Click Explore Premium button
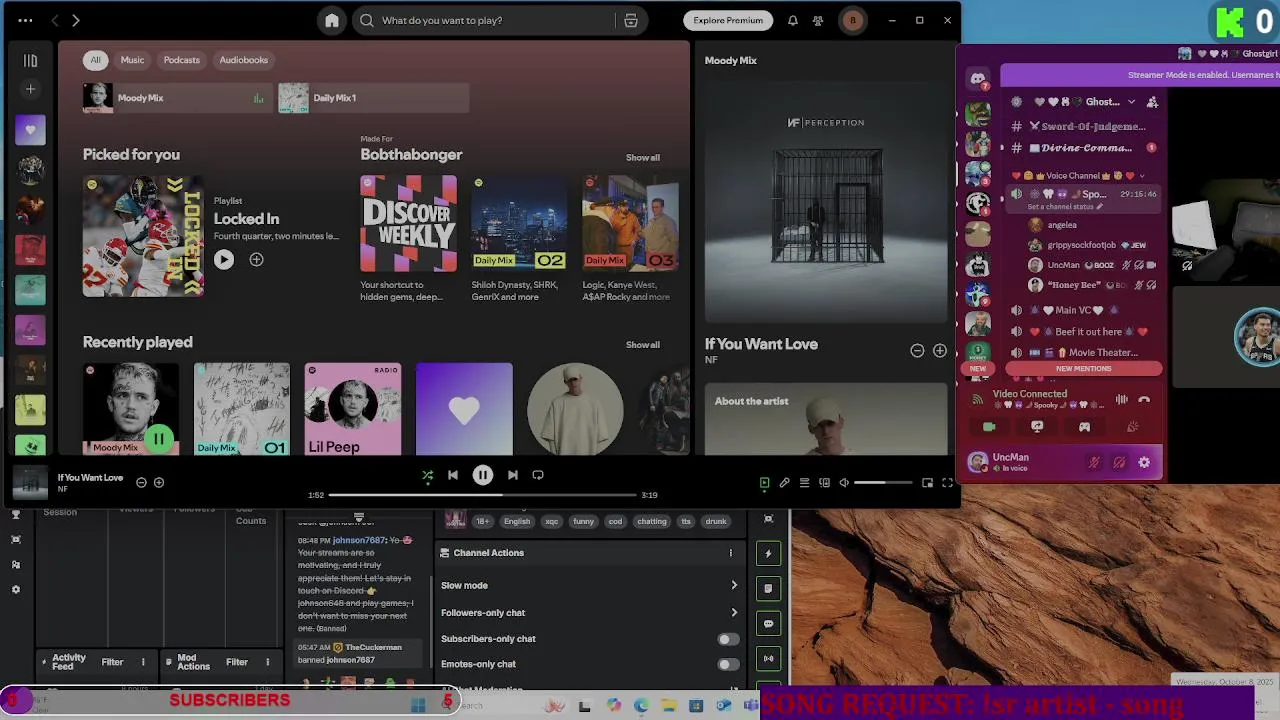The height and width of the screenshot is (720, 1280). (x=728, y=20)
